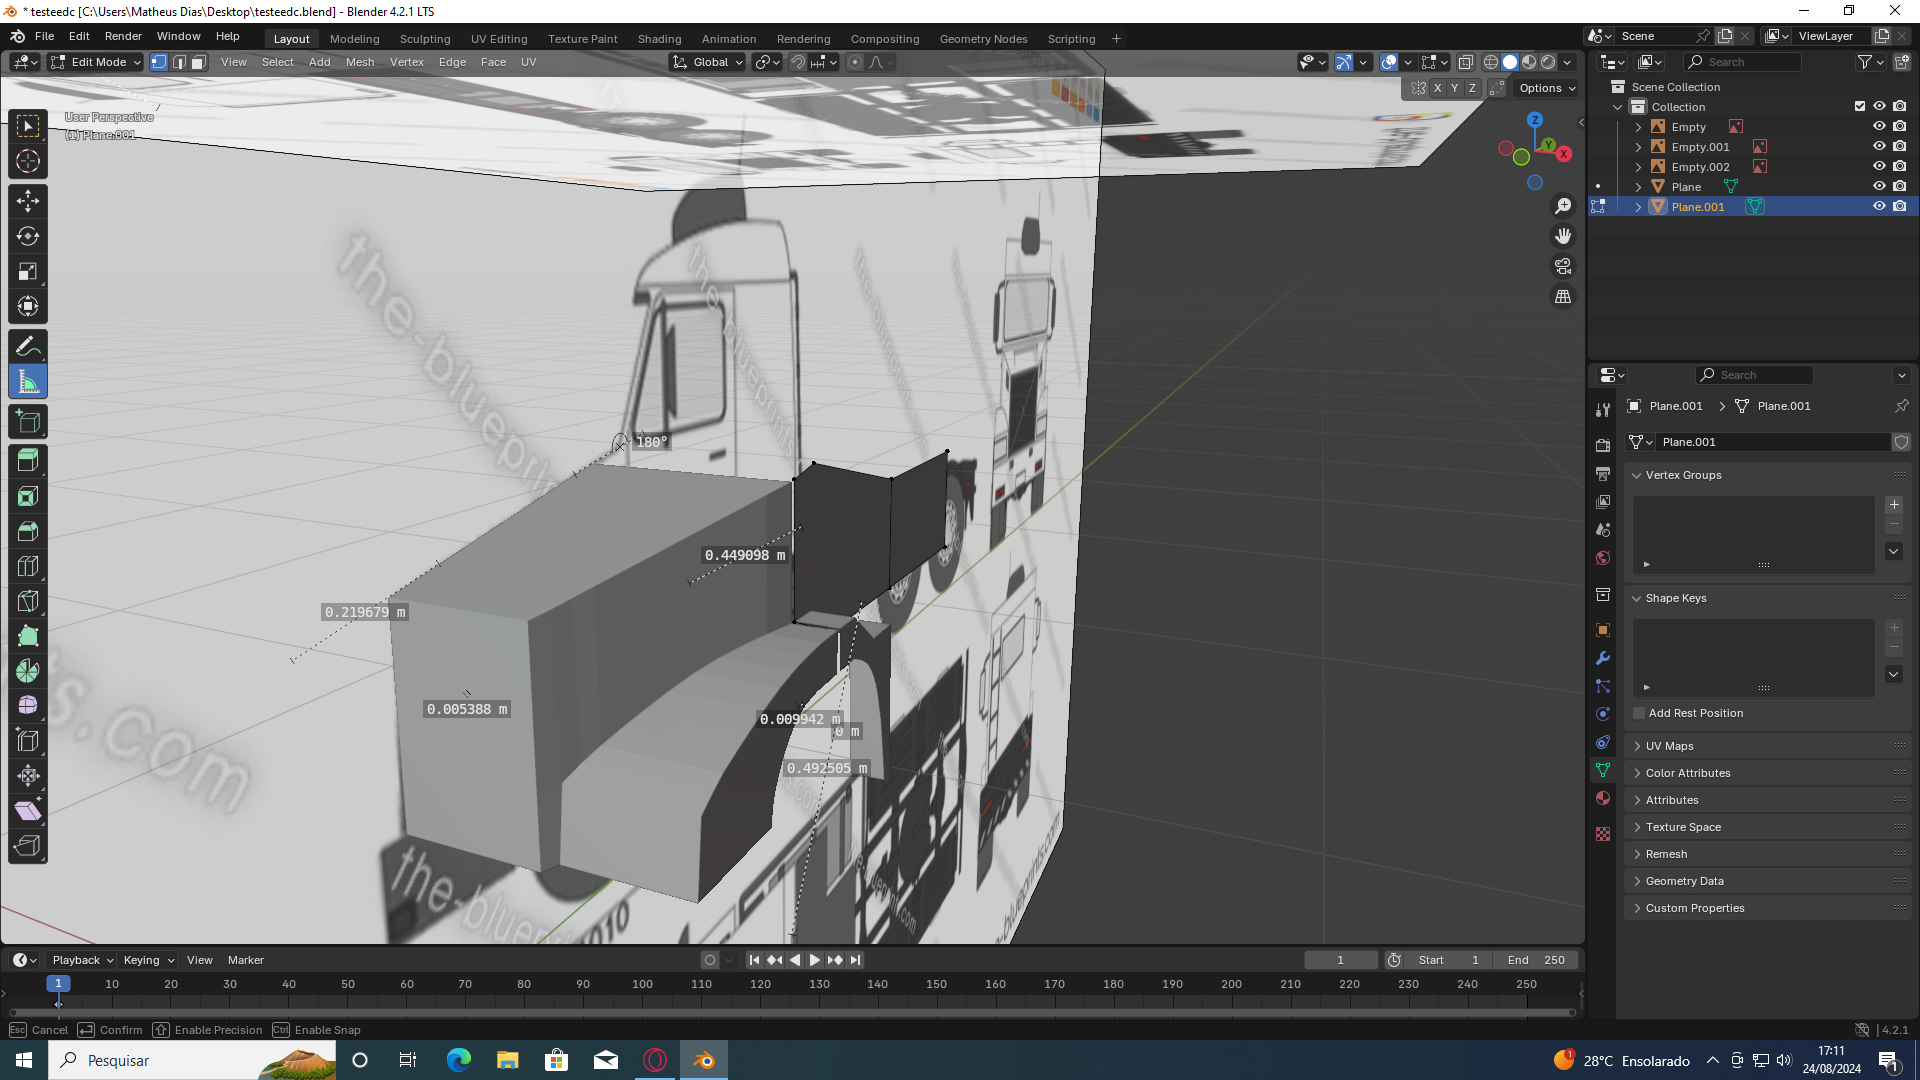Select the Loop Cut tool
Viewport: 1920px width, 1080px height.
click(x=28, y=566)
